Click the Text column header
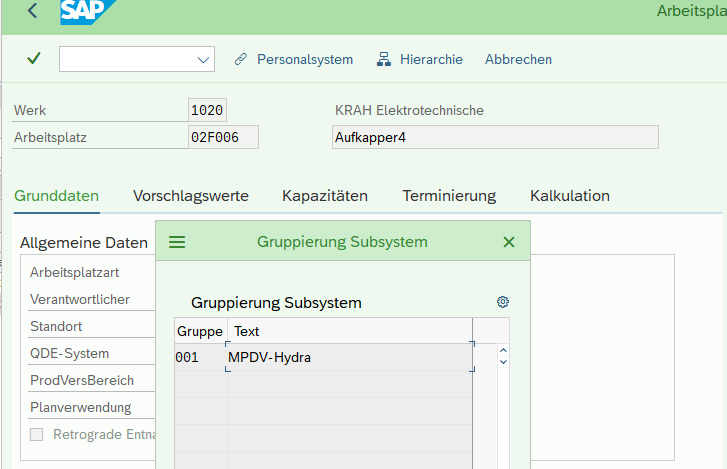Screen dimensions: 727x469 coord(350,331)
